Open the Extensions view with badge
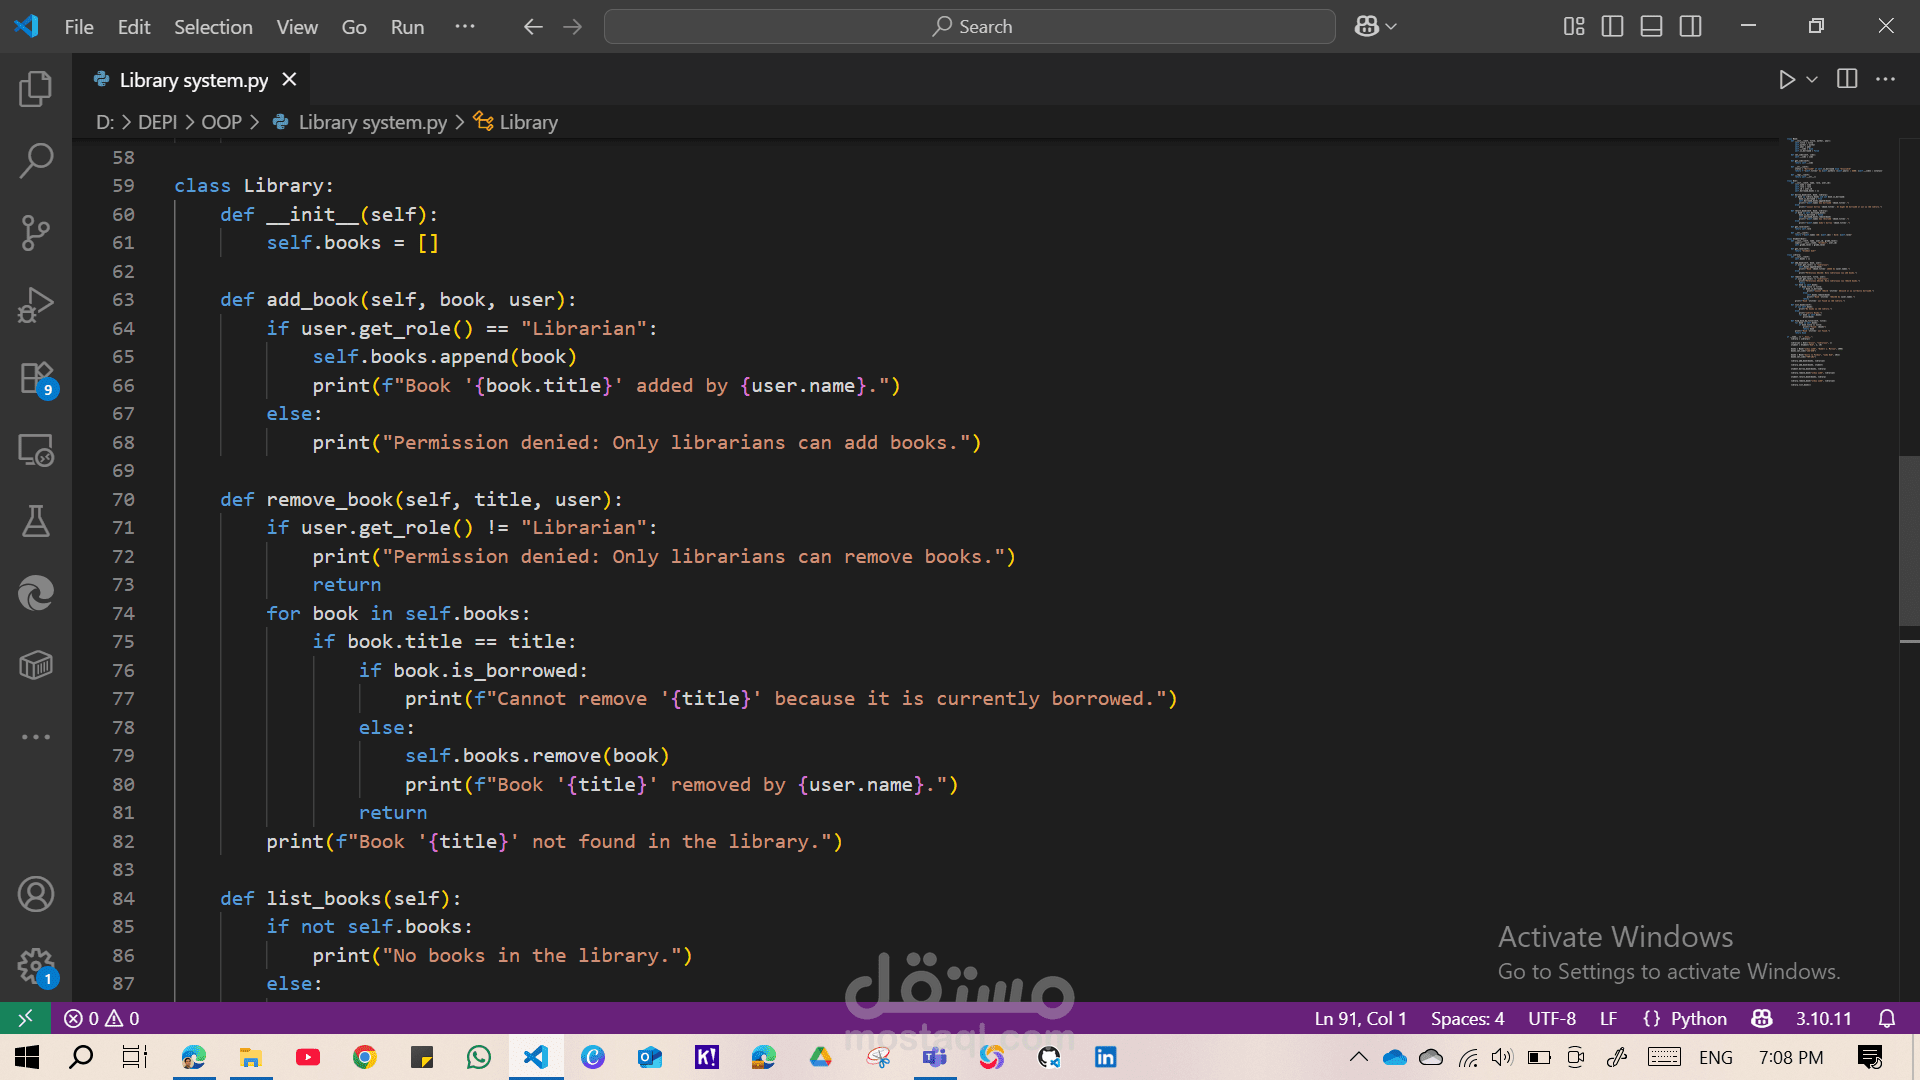 [36, 378]
